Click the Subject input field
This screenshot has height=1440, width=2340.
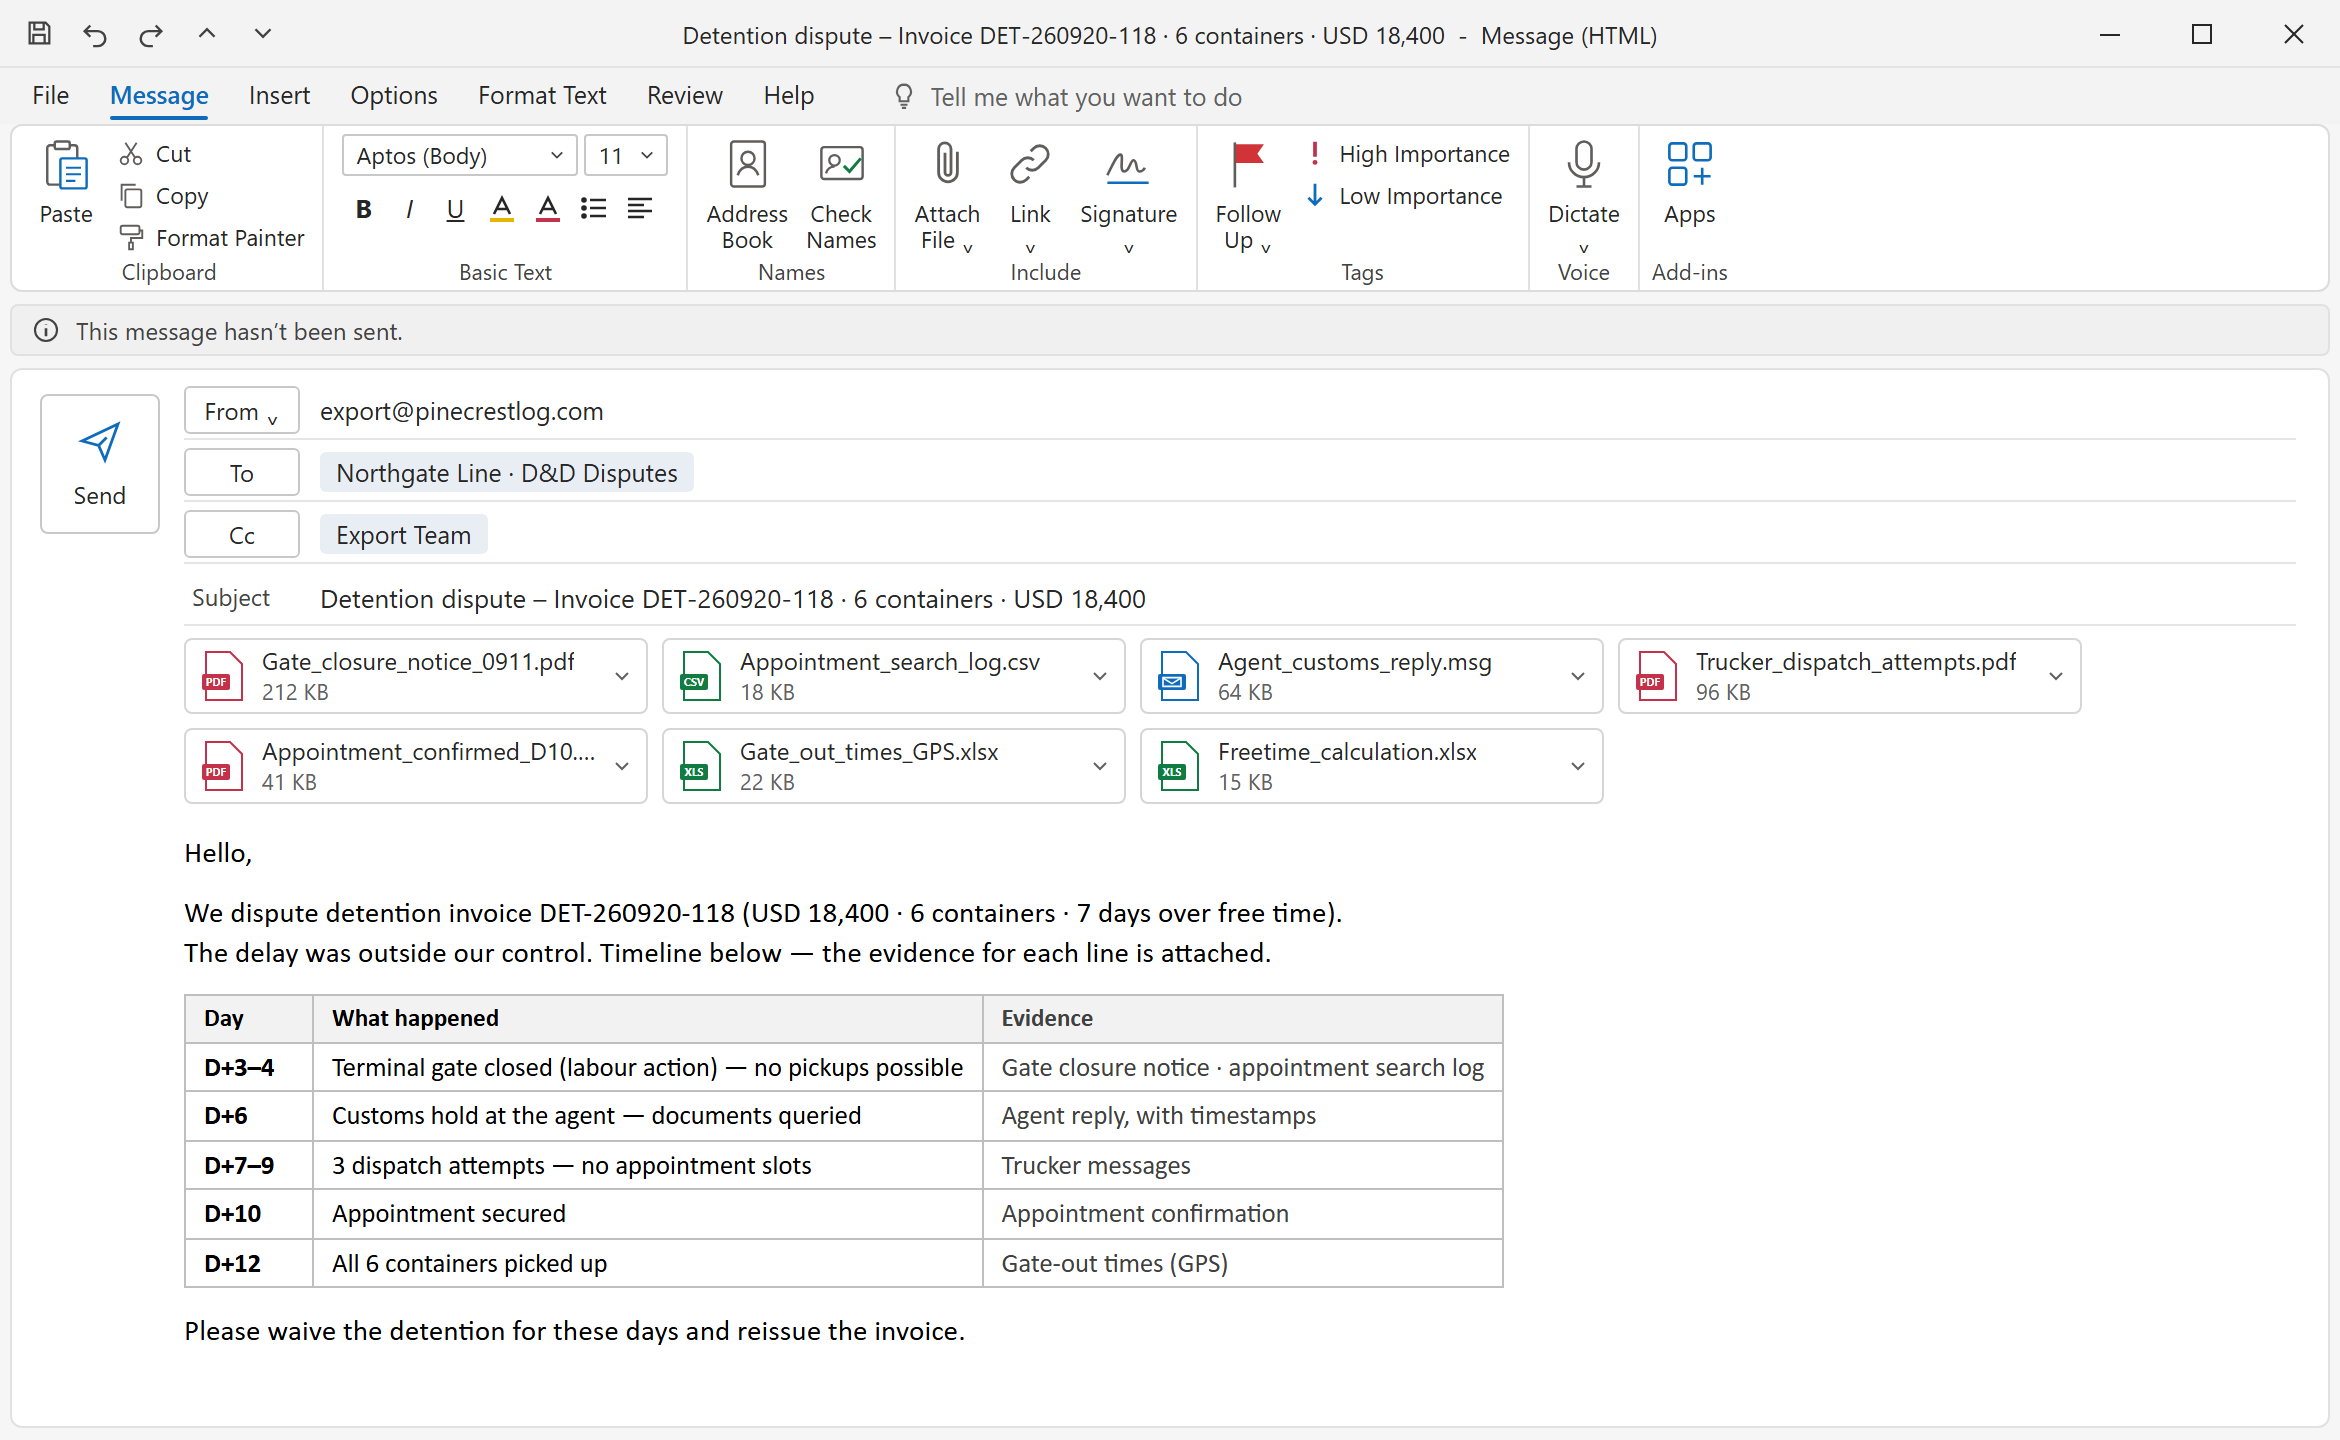(1306, 599)
